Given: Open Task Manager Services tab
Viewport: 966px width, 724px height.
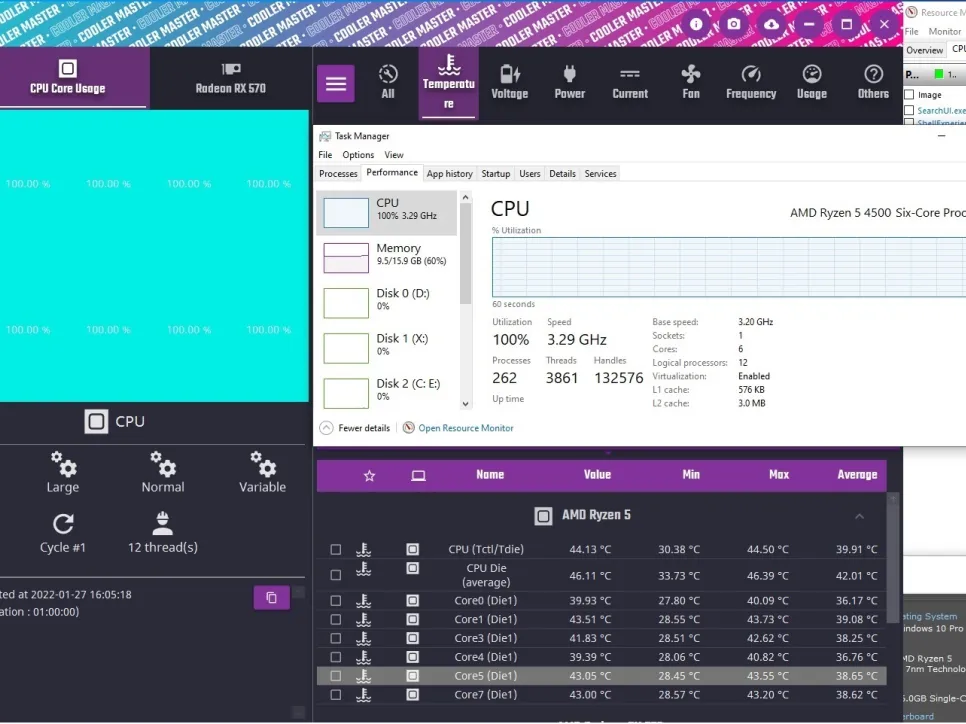Looking at the screenshot, I should (601, 174).
